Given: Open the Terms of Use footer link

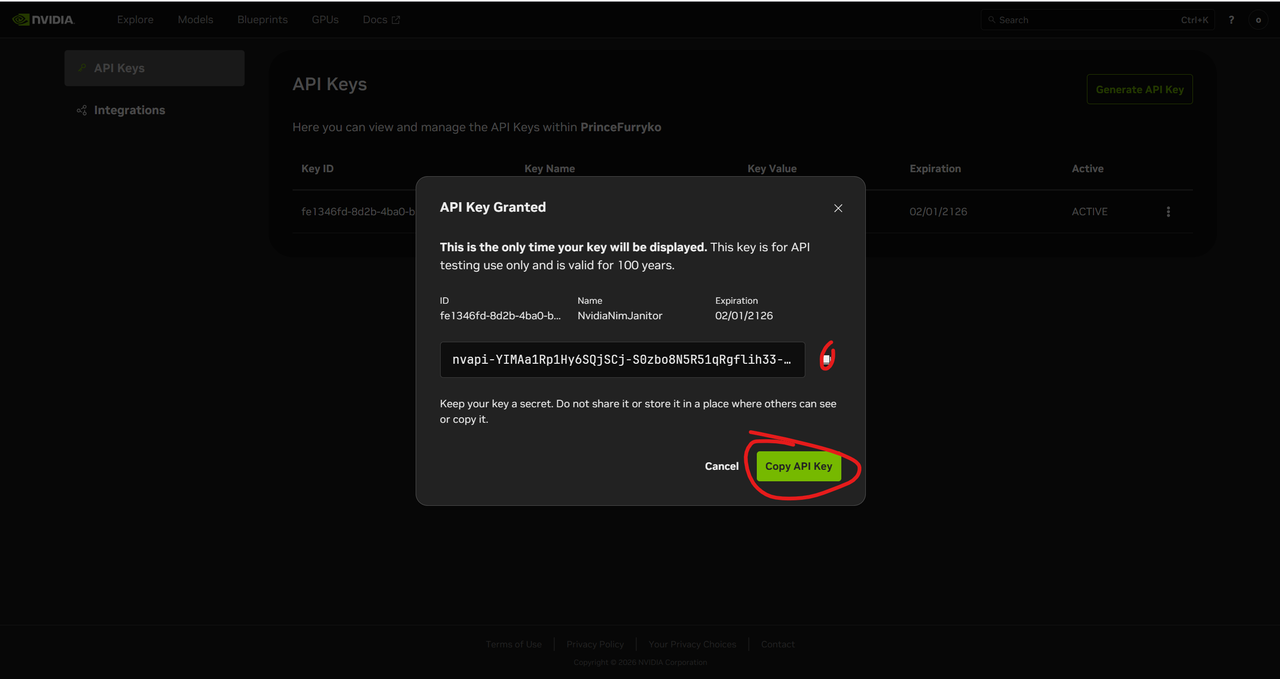Looking at the screenshot, I should click(x=514, y=645).
